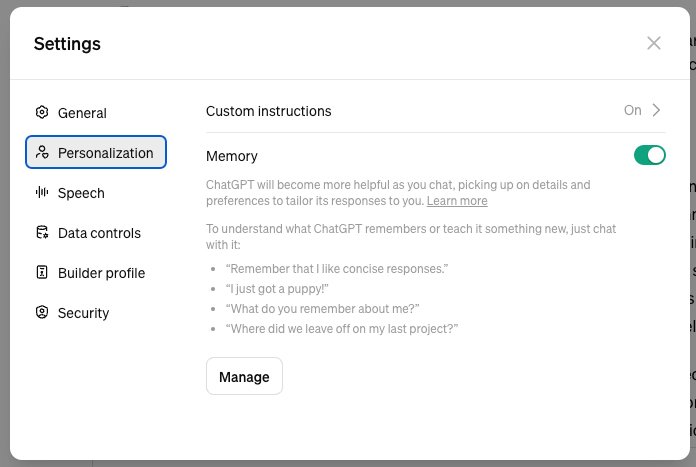Click the Data controls database icon
Viewport: 696px width, 467px height.
42,232
